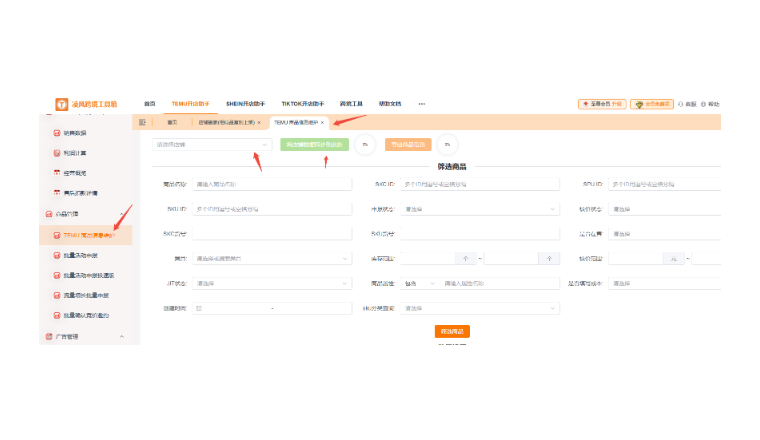Image resolution: width=760 pixels, height=440 pixels.
Task: Focus the SKC ID input field
Action: tap(480, 185)
